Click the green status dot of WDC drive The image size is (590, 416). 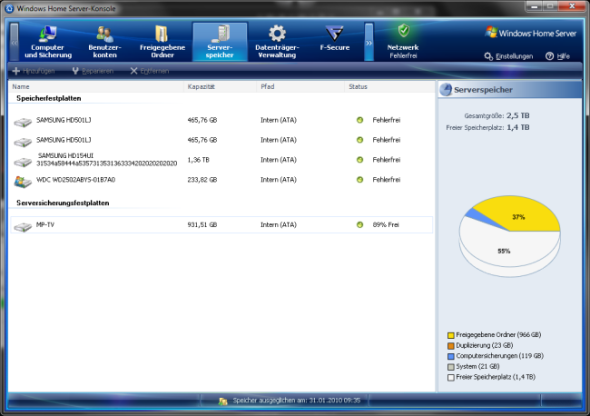[360, 180]
